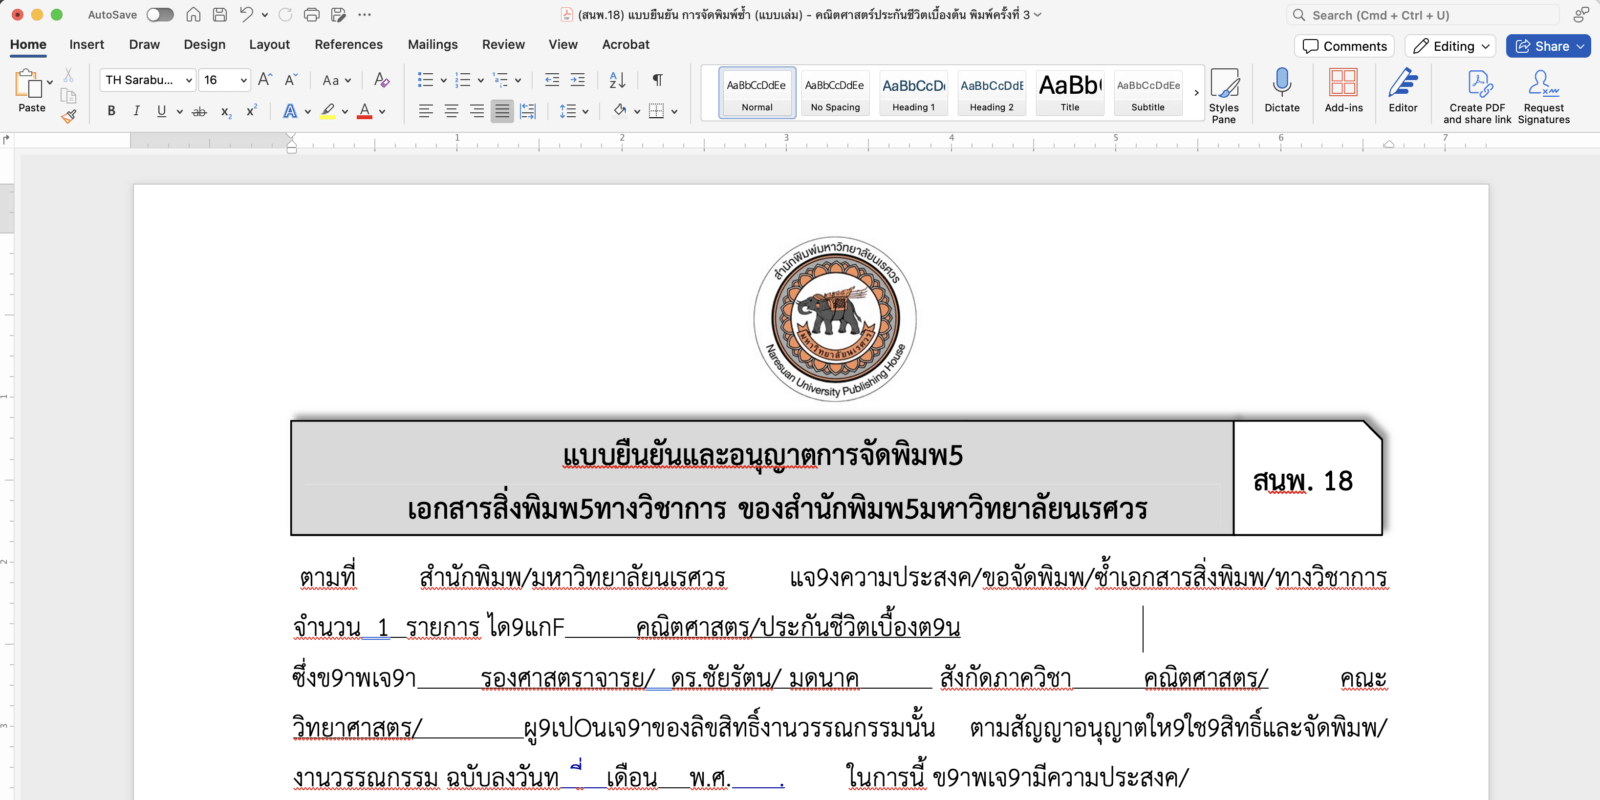Viewport: 1600px width, 800px height.
Task: Clear all formatting icon
Action: [x=381, y=80]
